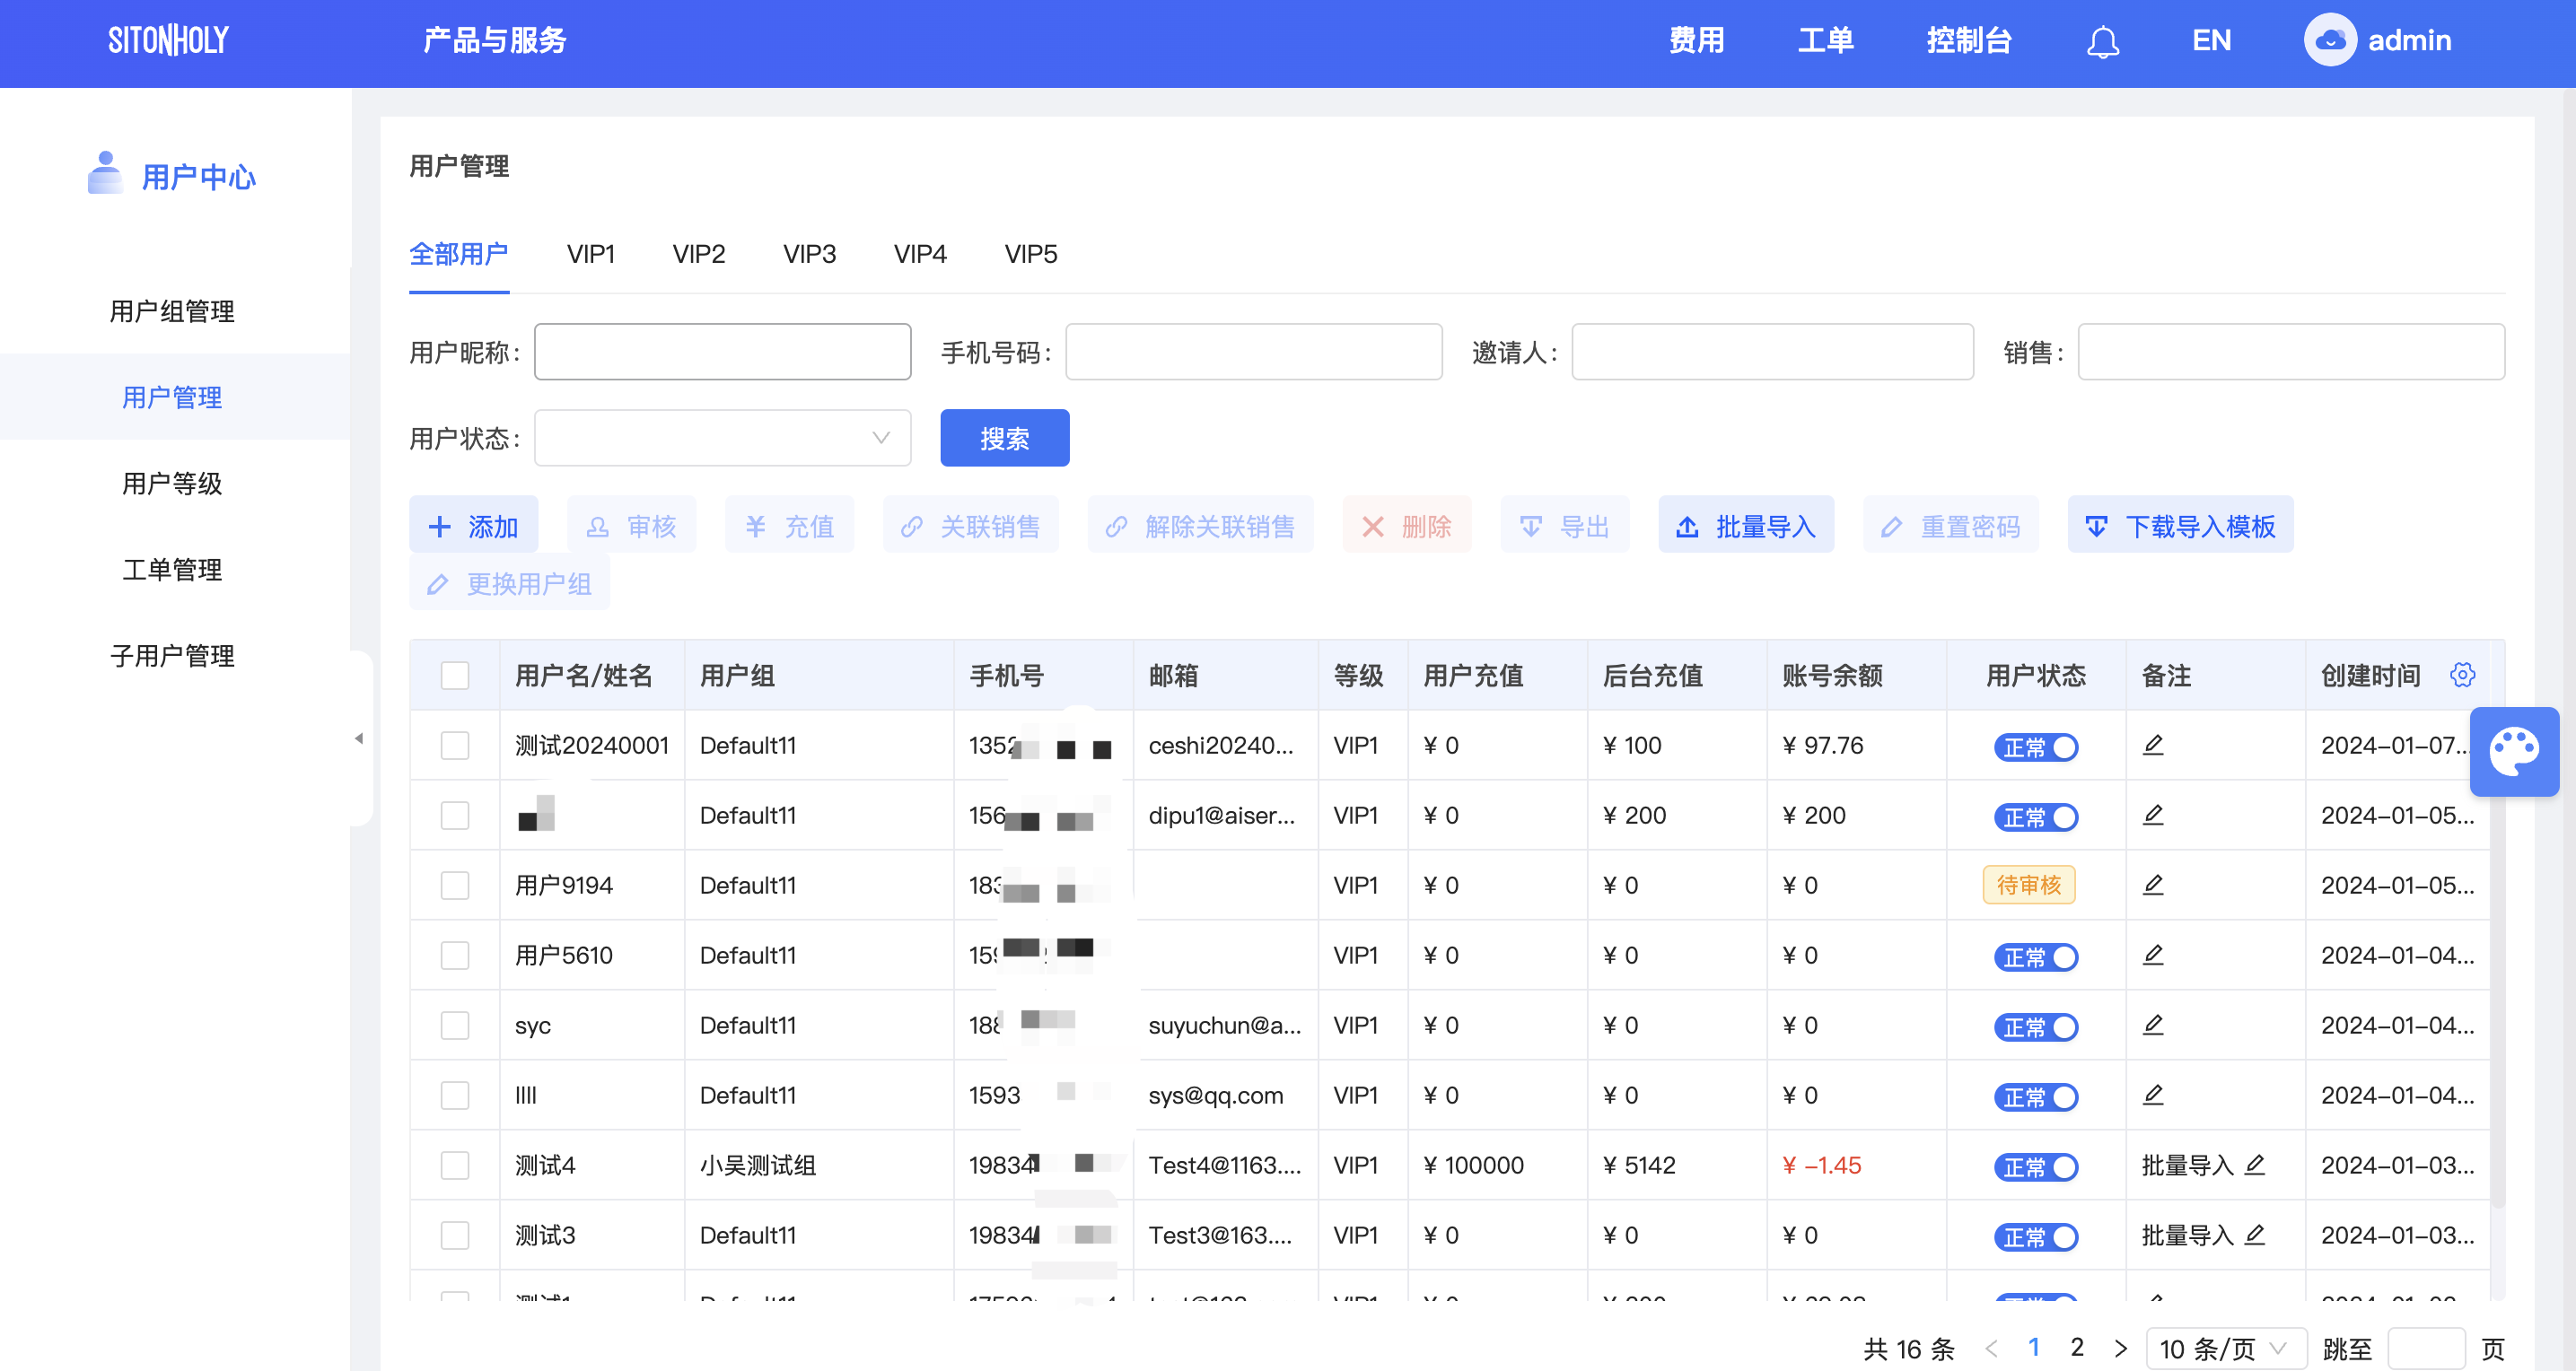Open 控制台 in the top bar
Viewport: 2576px width, 1371px height.
(x=1969, y=41)
